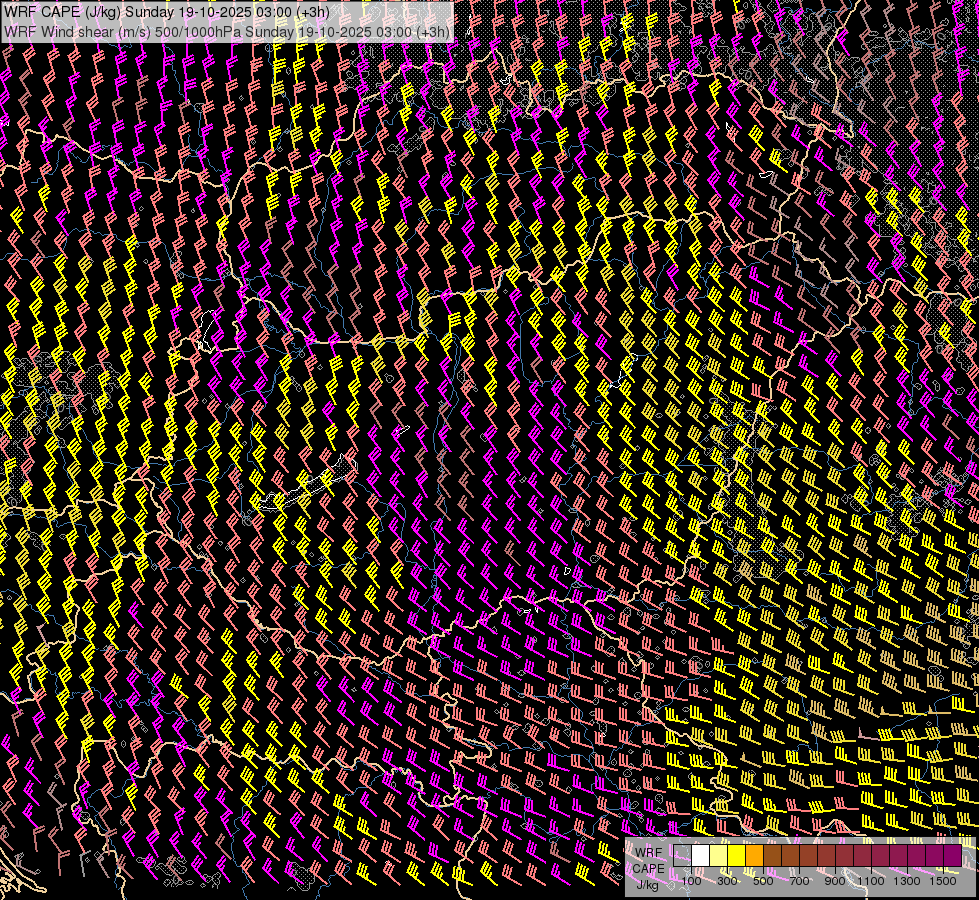This screenshot has width=979, height=900.
Task: Click the 'WRF' word in the legend
Action: (648, 853)
